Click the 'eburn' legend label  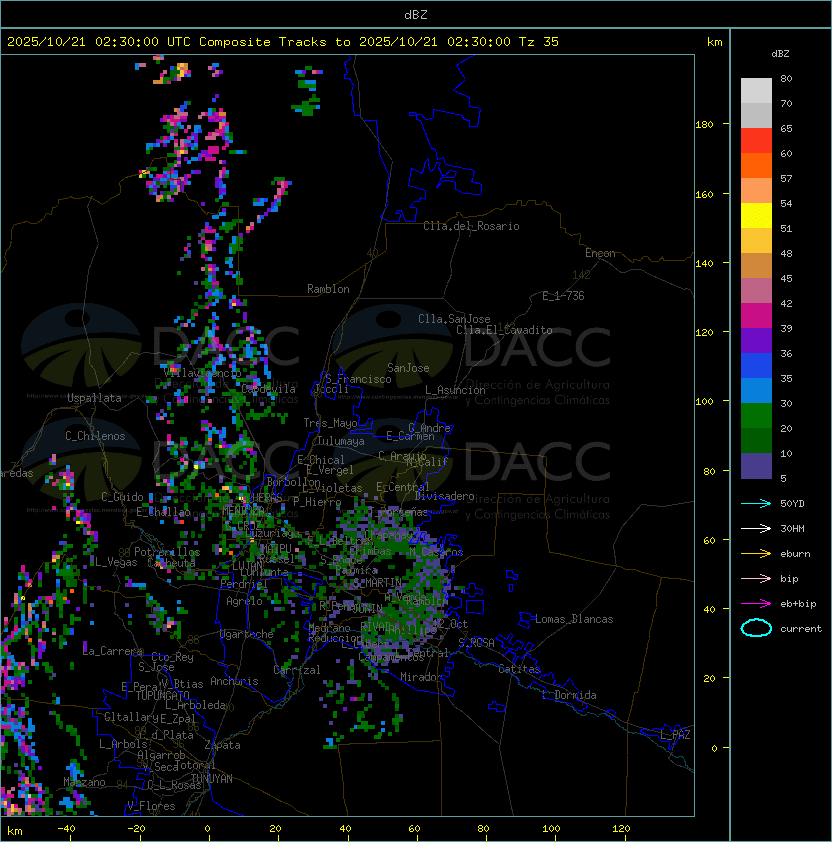point(795,554)
